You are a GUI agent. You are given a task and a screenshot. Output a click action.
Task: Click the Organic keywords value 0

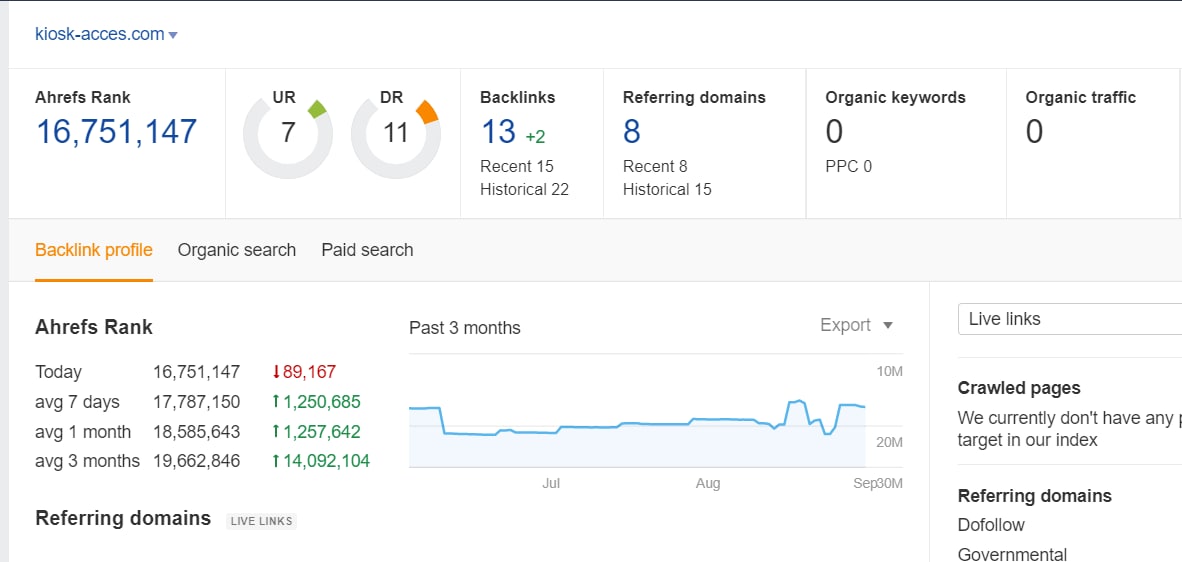pos(834,132)
